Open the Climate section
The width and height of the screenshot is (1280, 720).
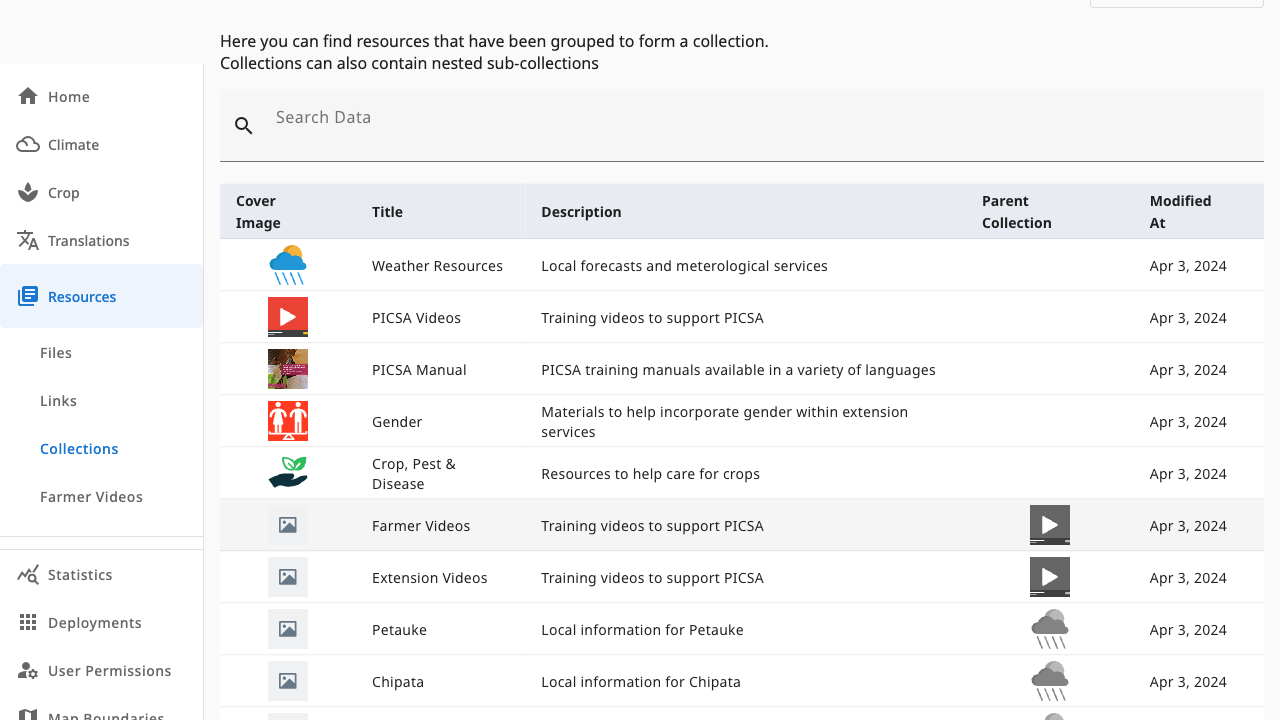coord(101,144)
